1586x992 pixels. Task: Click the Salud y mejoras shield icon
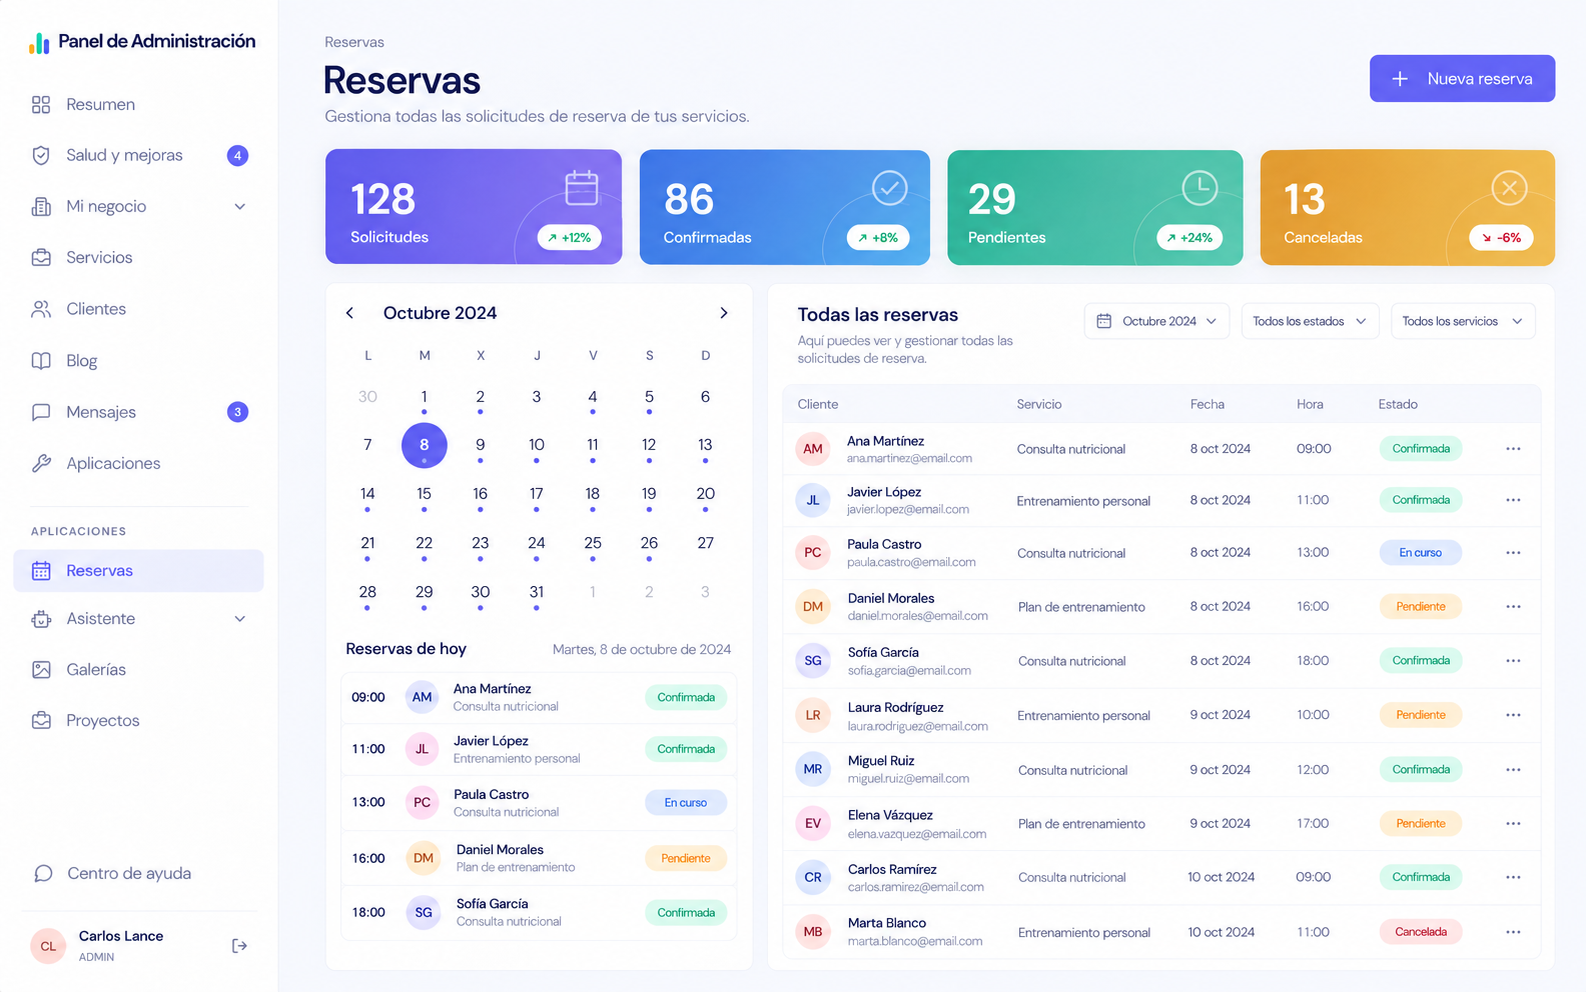click(x=41, y=155)
